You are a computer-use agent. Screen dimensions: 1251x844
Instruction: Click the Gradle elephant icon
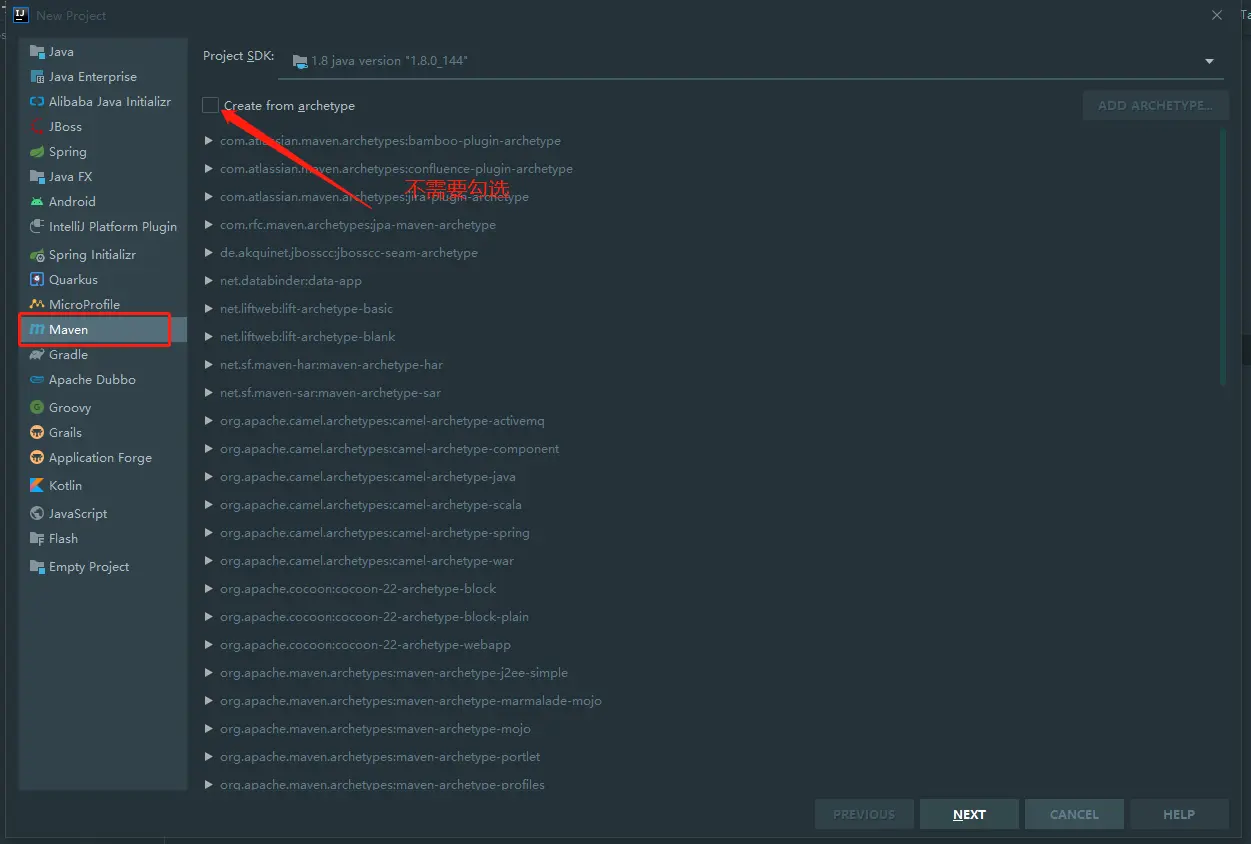click(x=37, y=355)
